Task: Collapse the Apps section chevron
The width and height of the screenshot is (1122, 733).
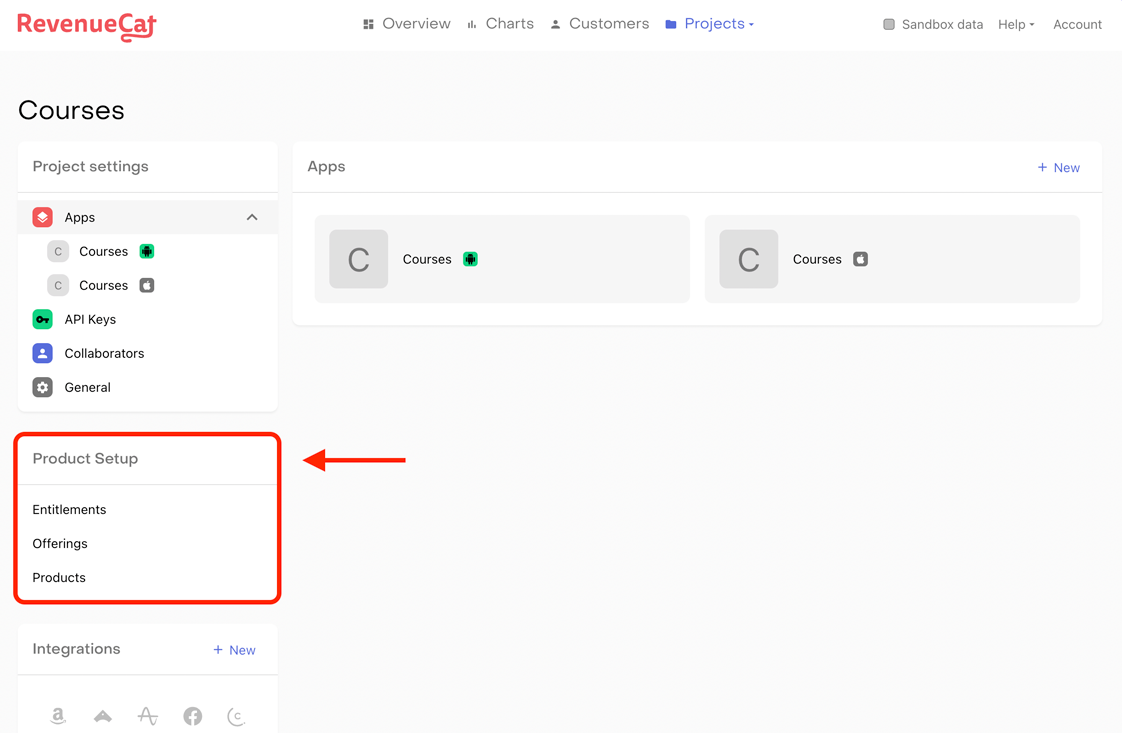Action: tap(252, 217)
